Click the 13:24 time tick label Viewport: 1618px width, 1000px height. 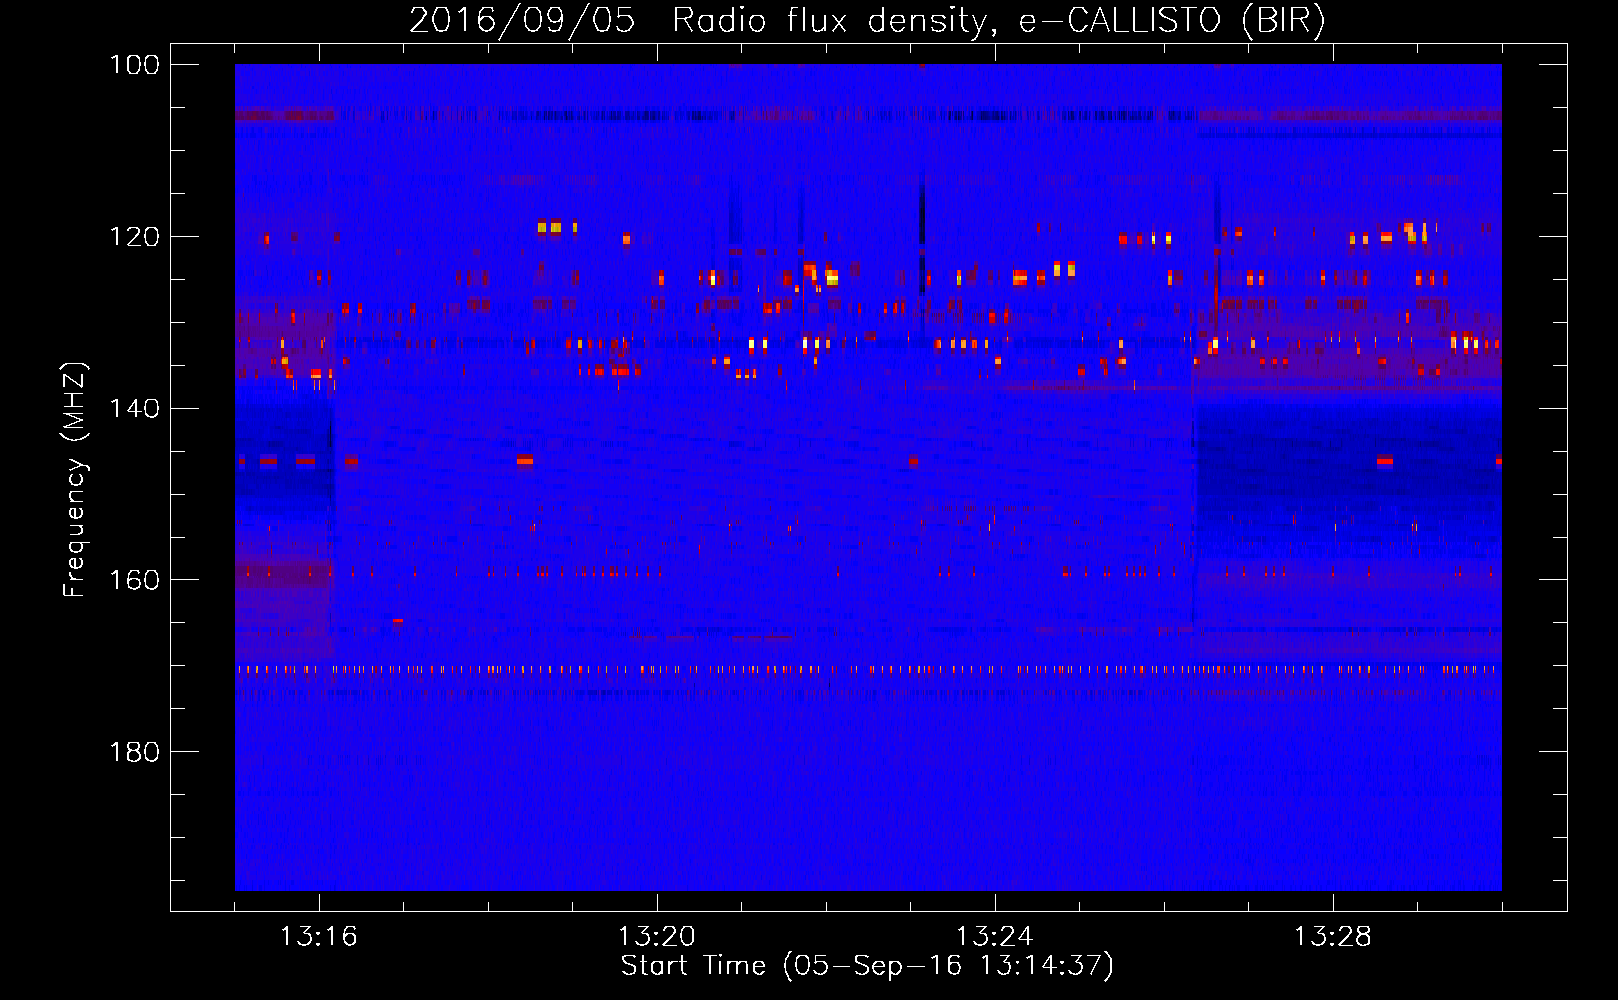tap(994, 937)
